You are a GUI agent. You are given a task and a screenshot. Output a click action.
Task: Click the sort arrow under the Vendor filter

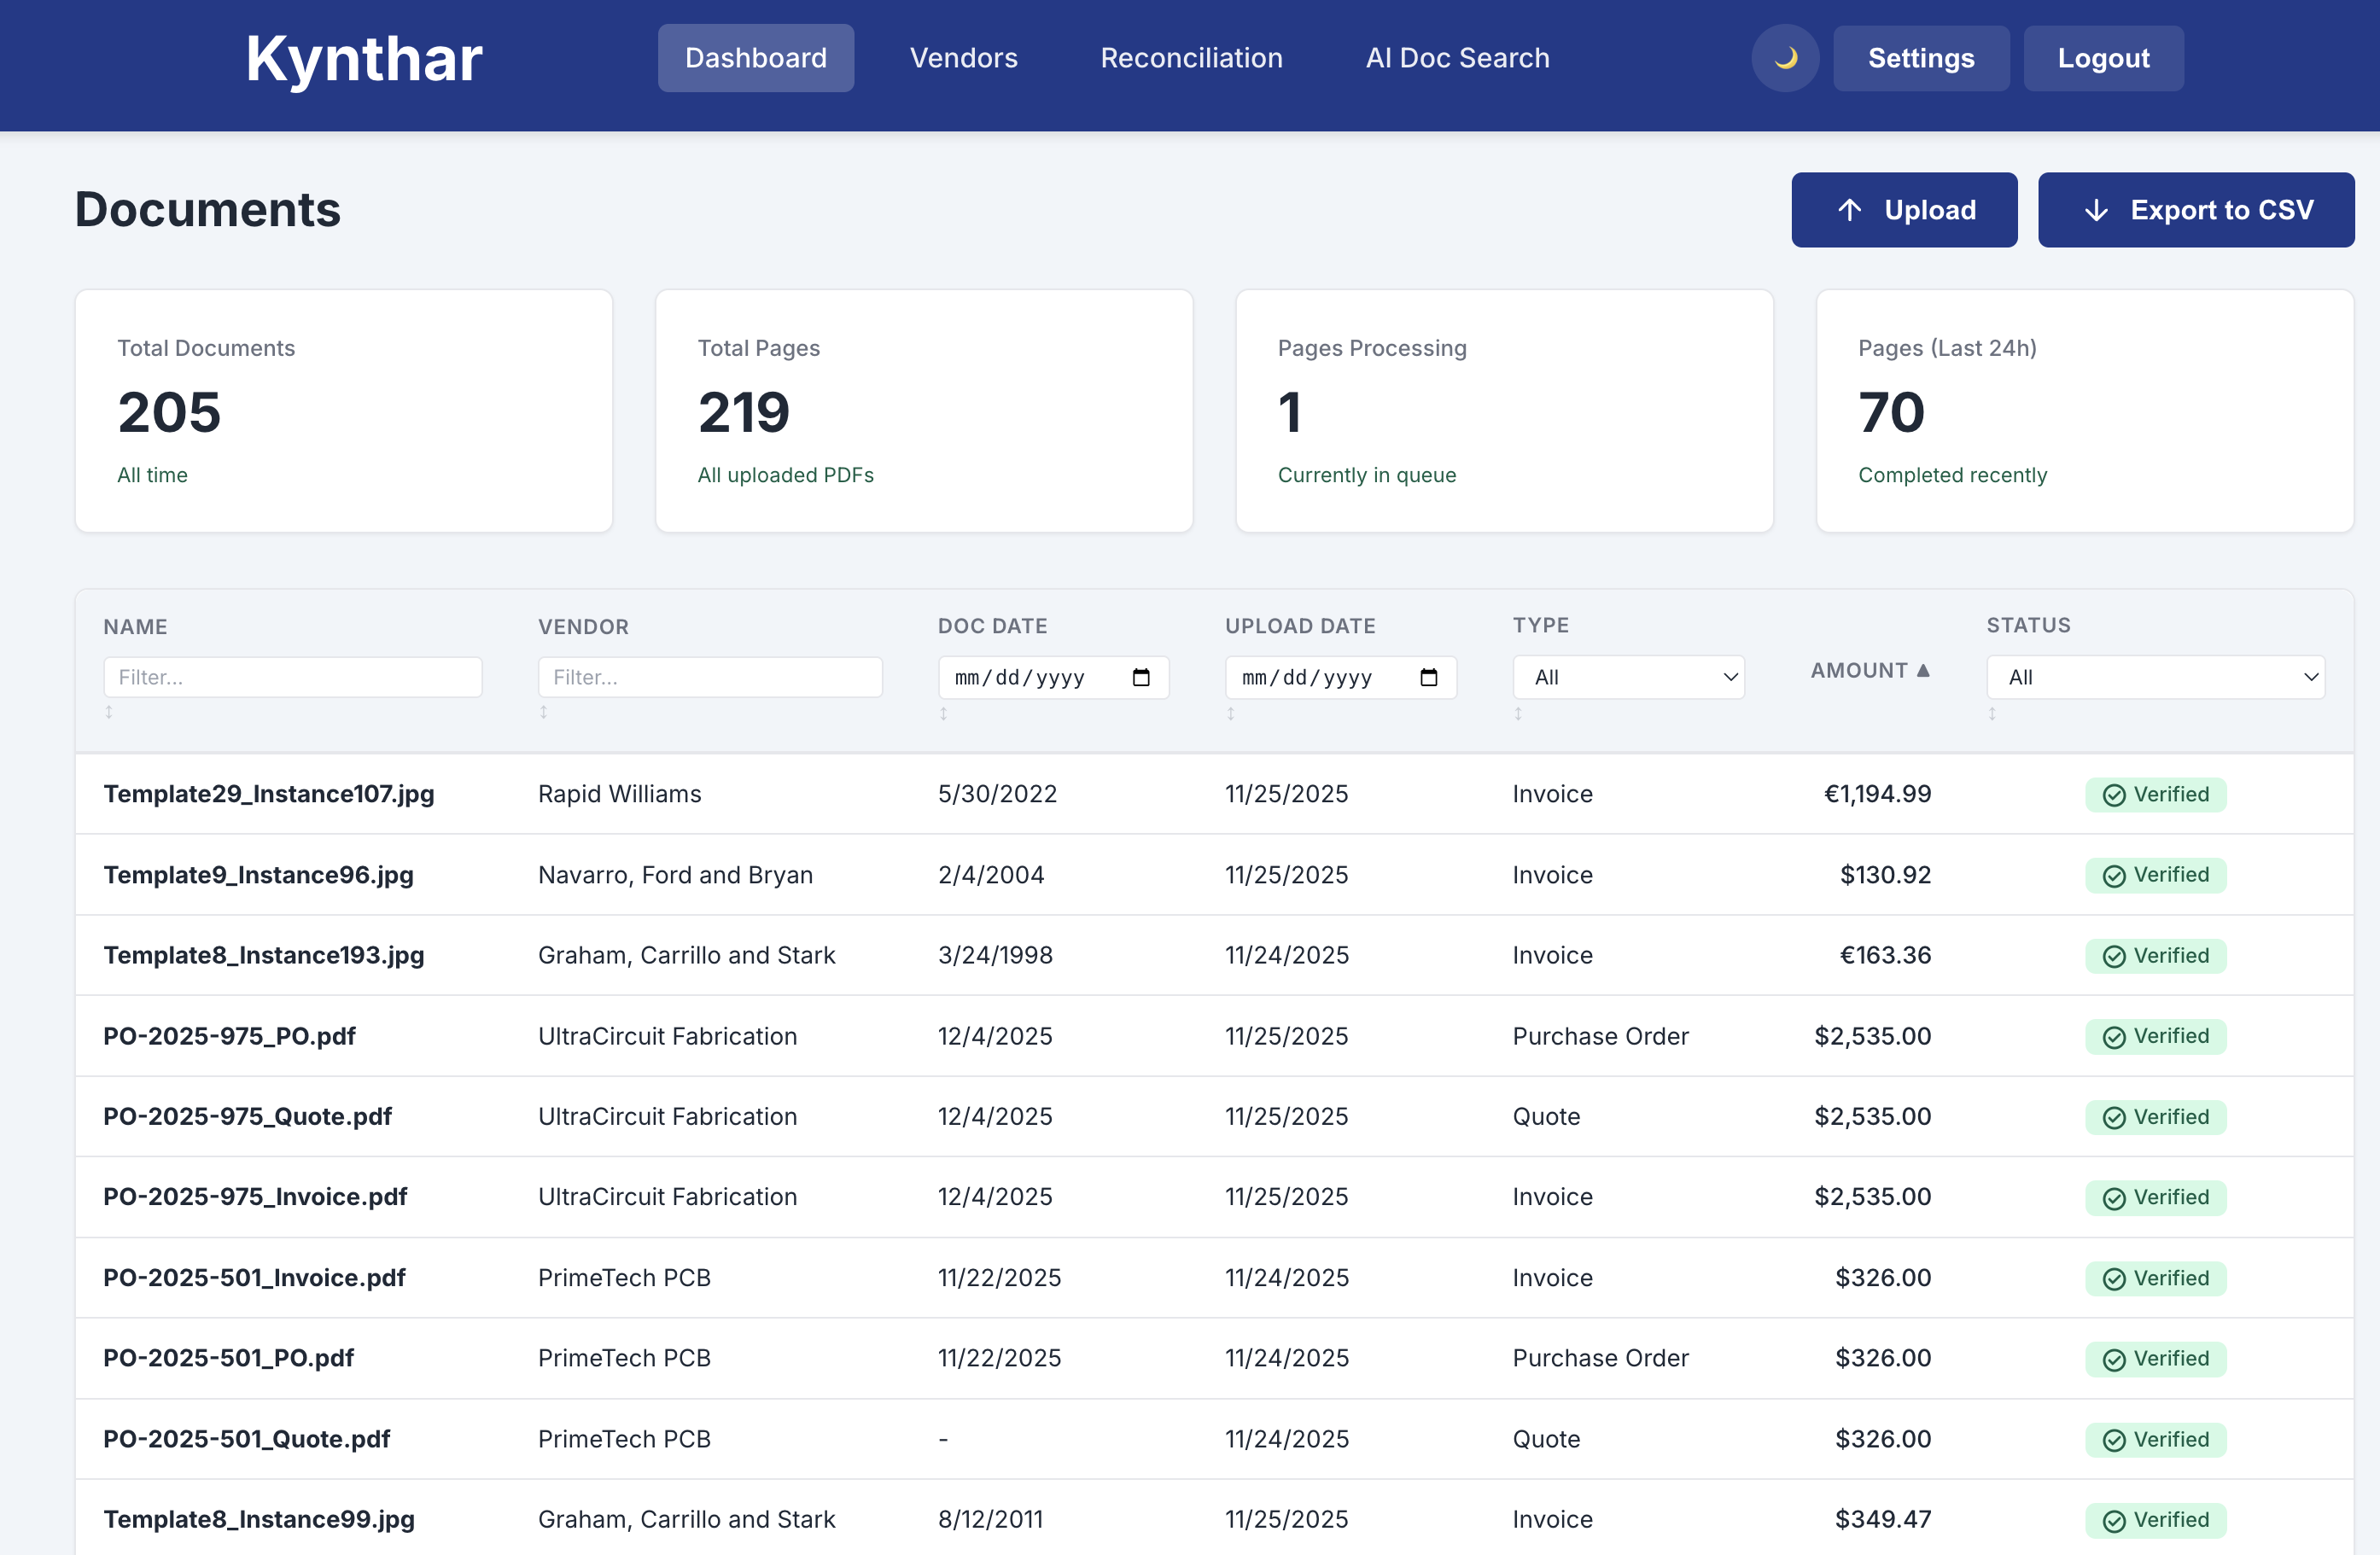[x=544, y=713]
